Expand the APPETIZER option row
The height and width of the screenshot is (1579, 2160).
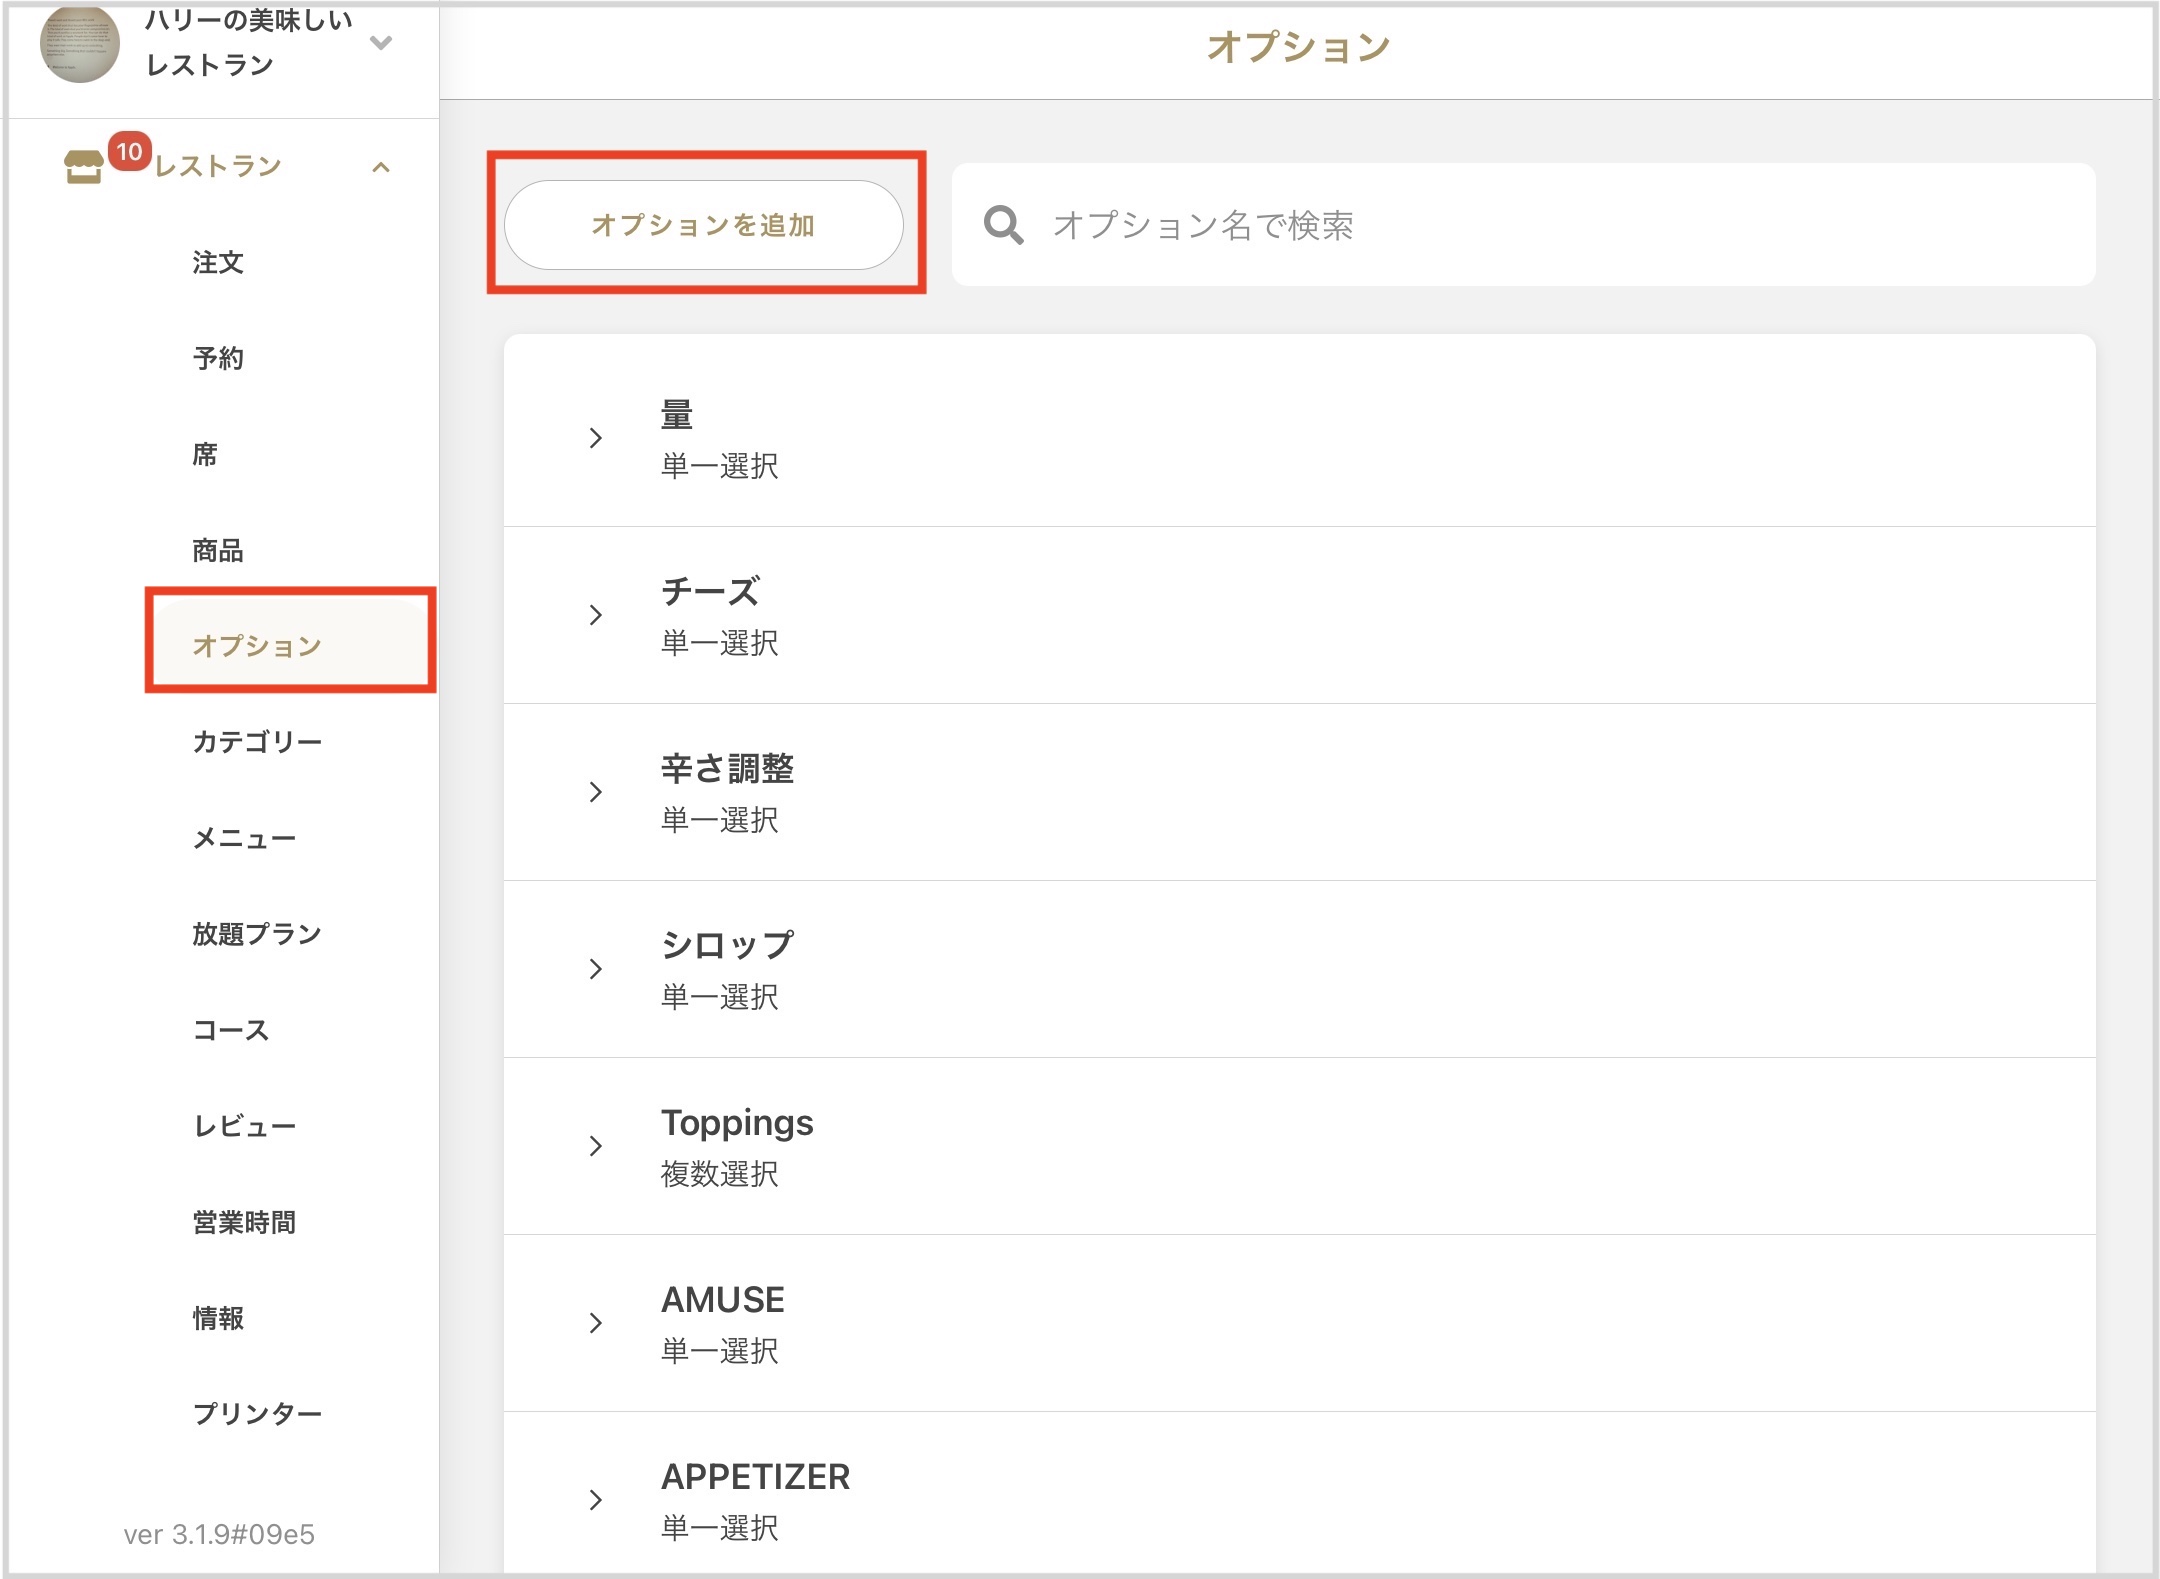pyautogui.click(x=596, y=1500)
